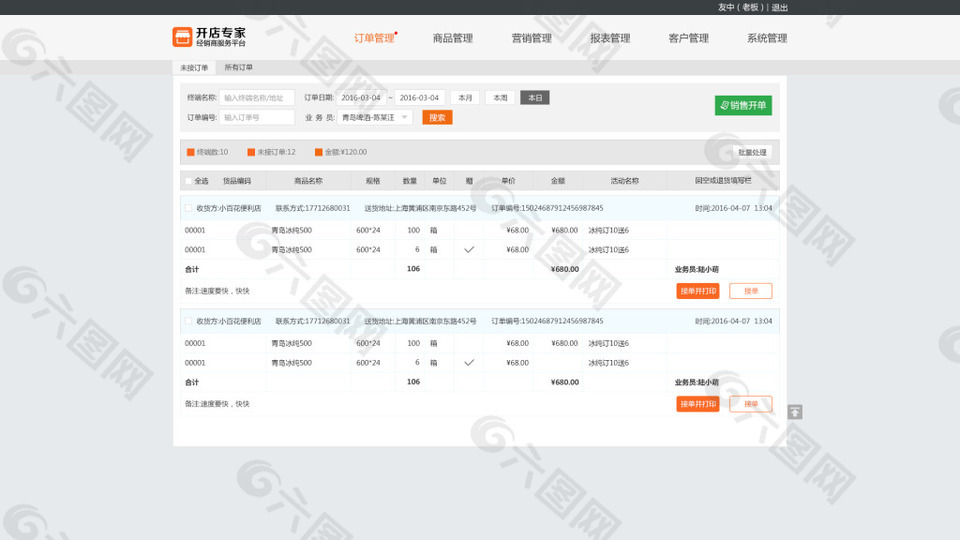Click the 活动名称 column header
The height and width of the screenshot is (540, 960).
[x=624, y=181]
